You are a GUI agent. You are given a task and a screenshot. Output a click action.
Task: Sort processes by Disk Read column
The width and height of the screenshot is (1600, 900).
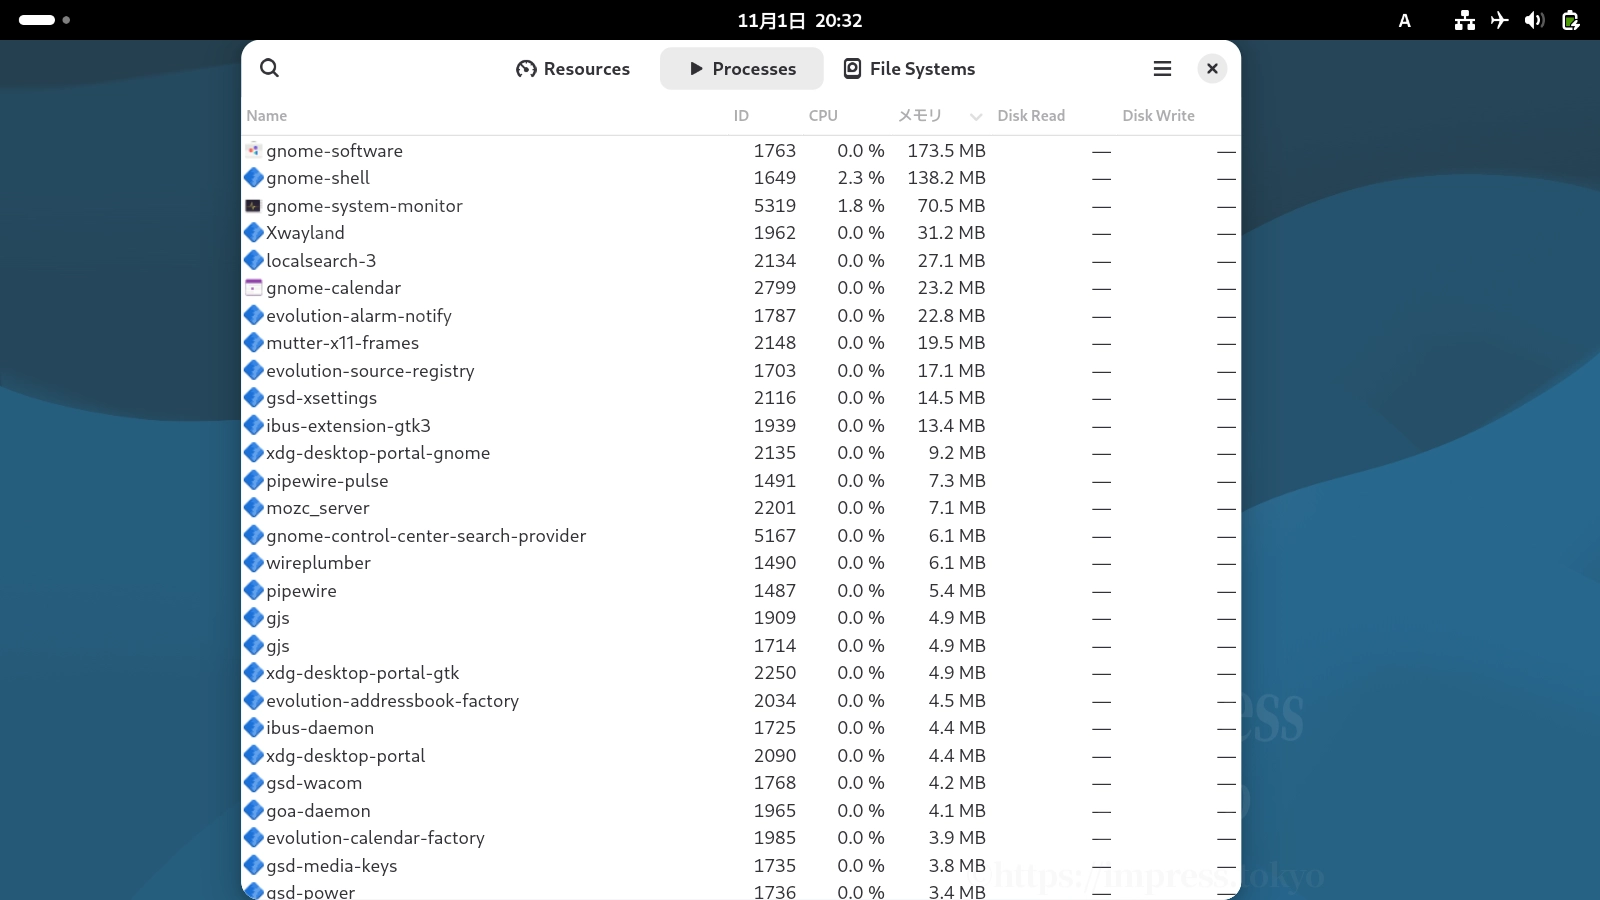click(1031, 115)
